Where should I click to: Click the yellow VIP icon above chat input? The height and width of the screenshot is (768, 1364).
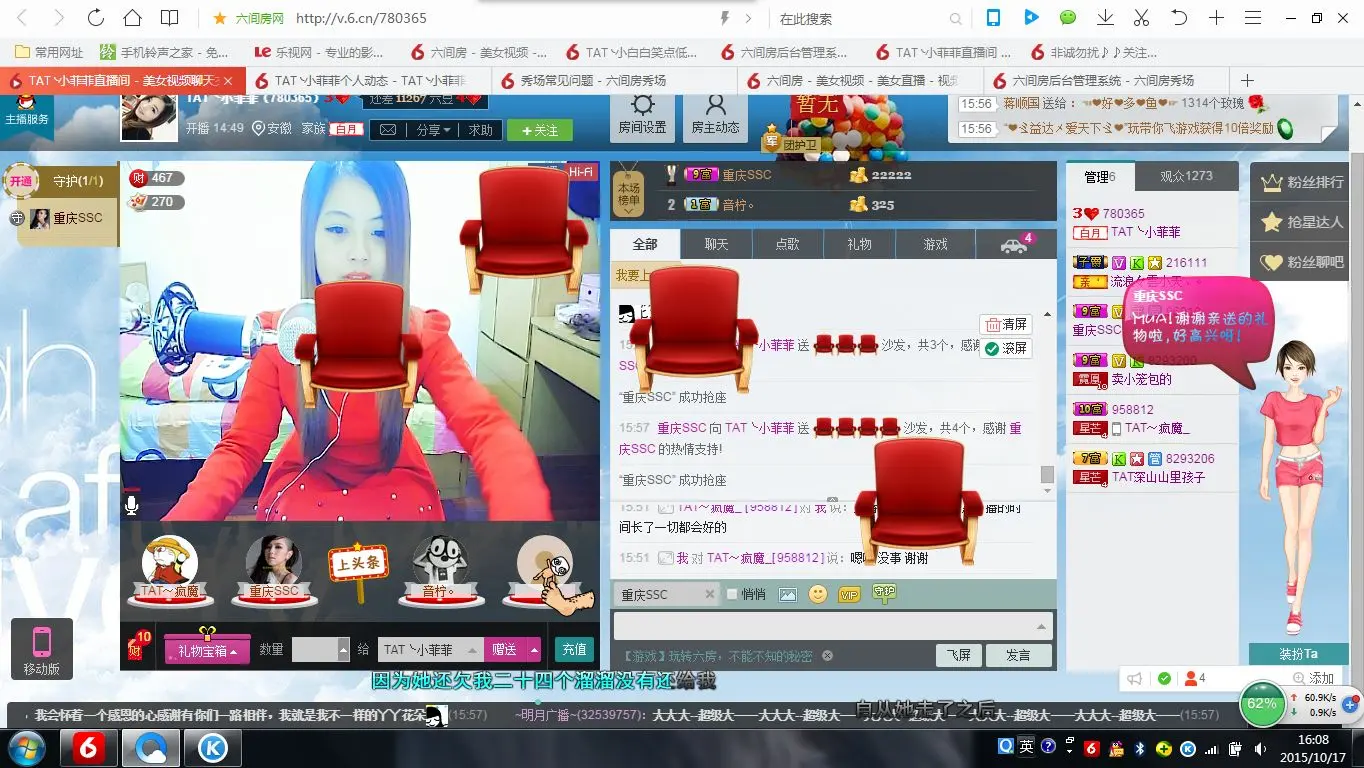(x=849, y=595)
